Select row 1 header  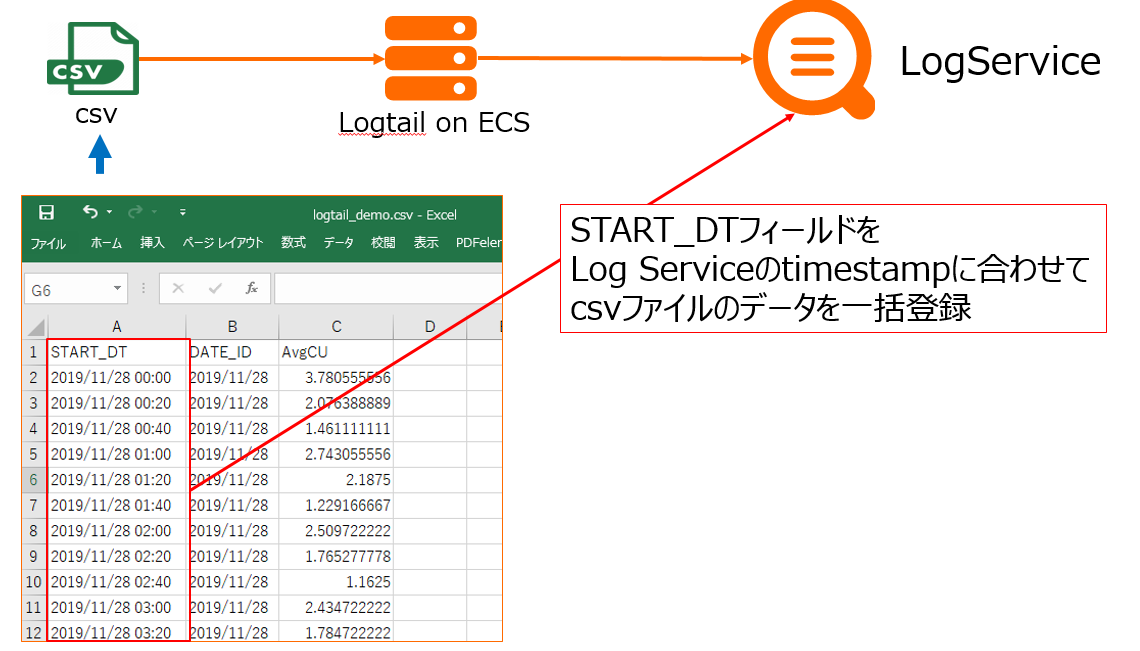point(34,353)
